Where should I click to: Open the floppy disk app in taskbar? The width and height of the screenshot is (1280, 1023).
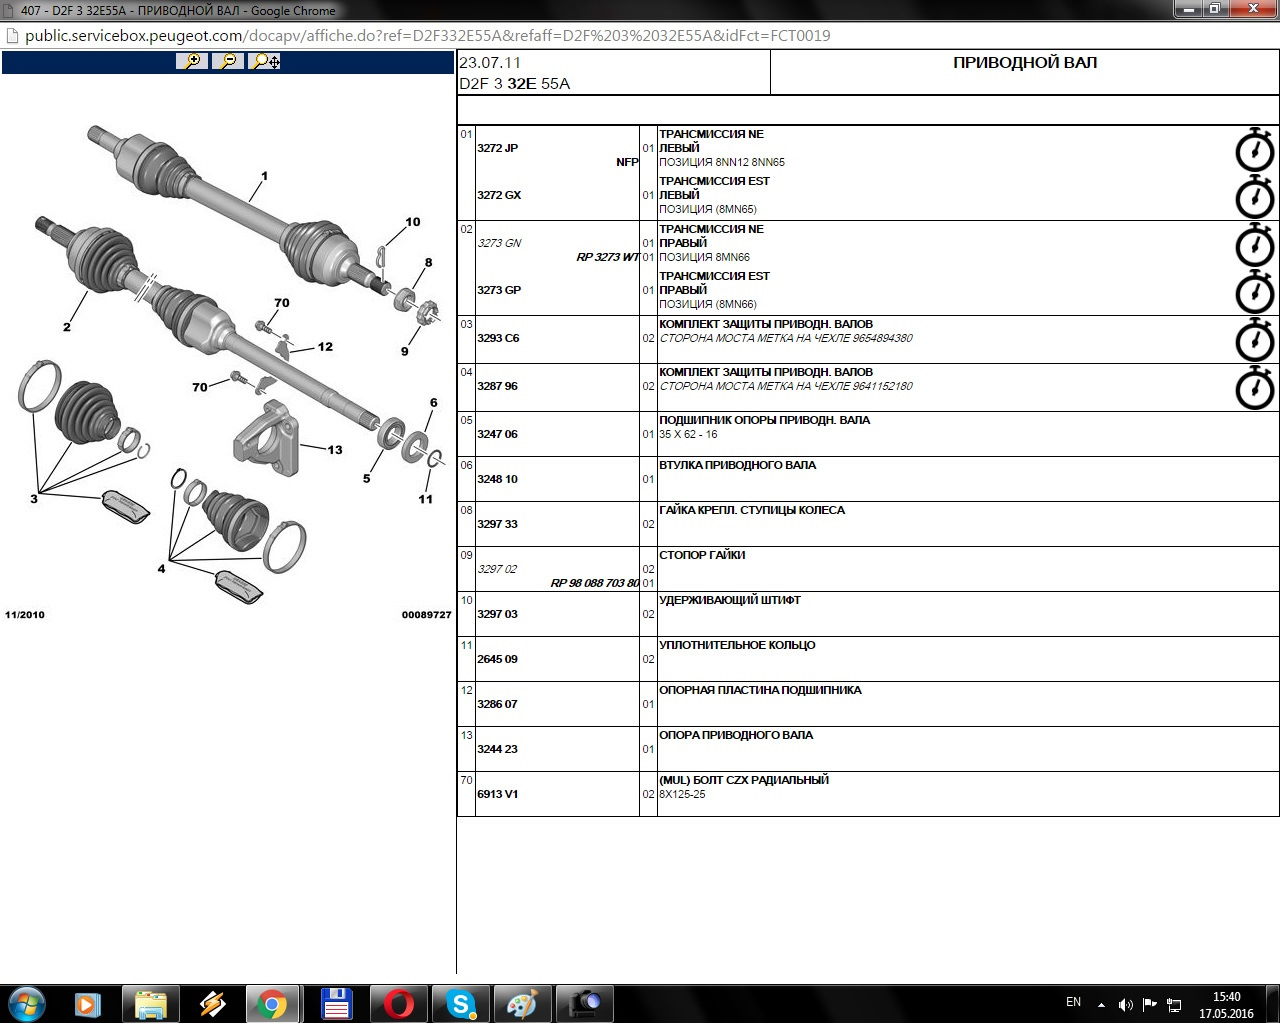tap(336, 1003)
